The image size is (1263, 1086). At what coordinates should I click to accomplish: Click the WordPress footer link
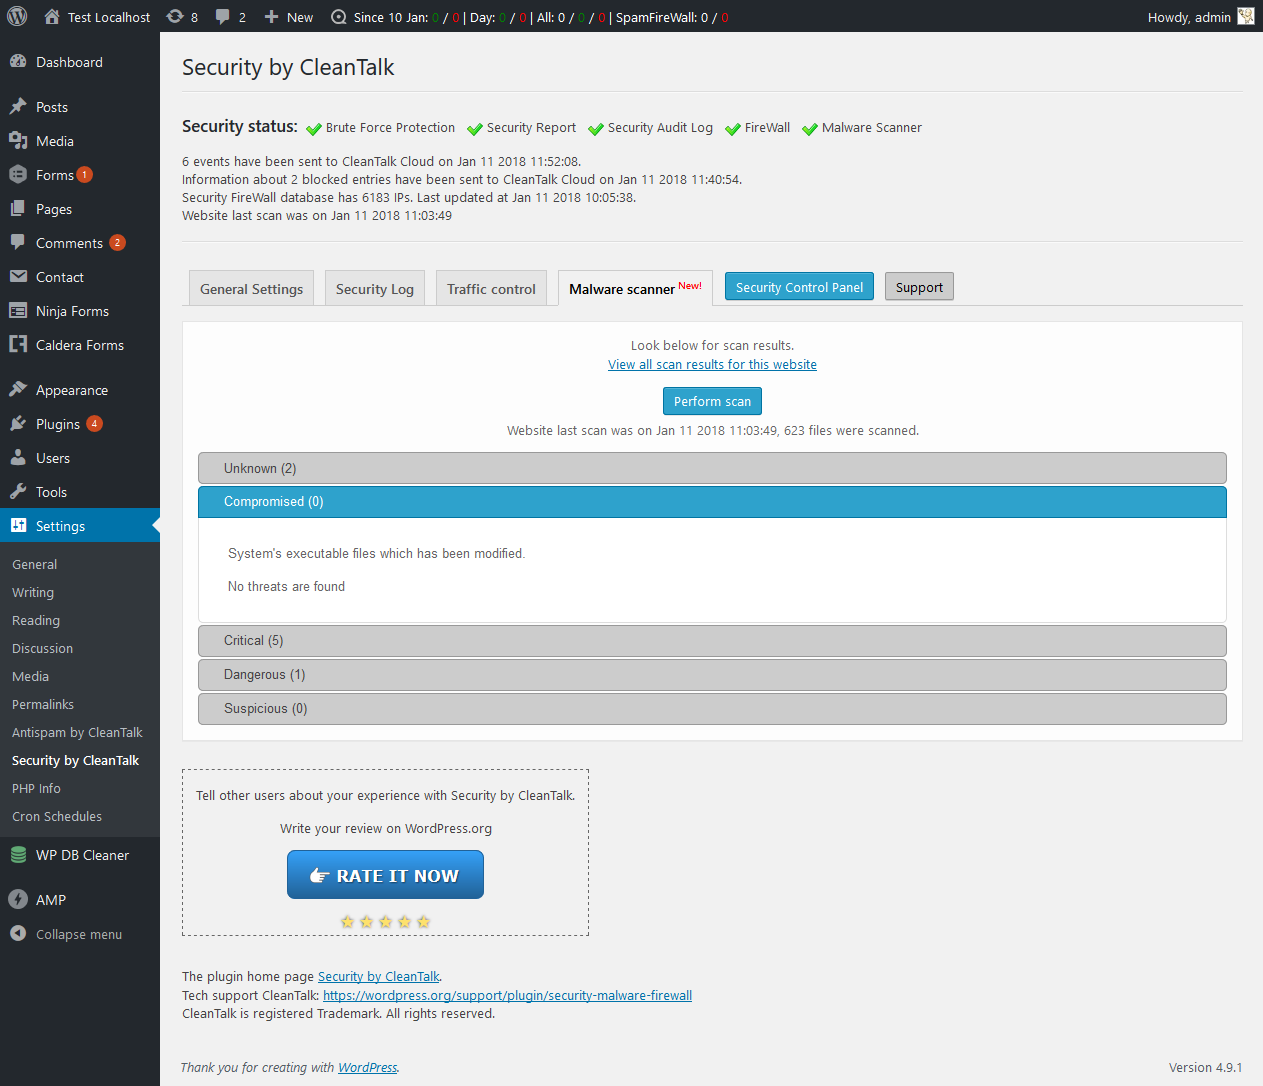[367, 1068]
